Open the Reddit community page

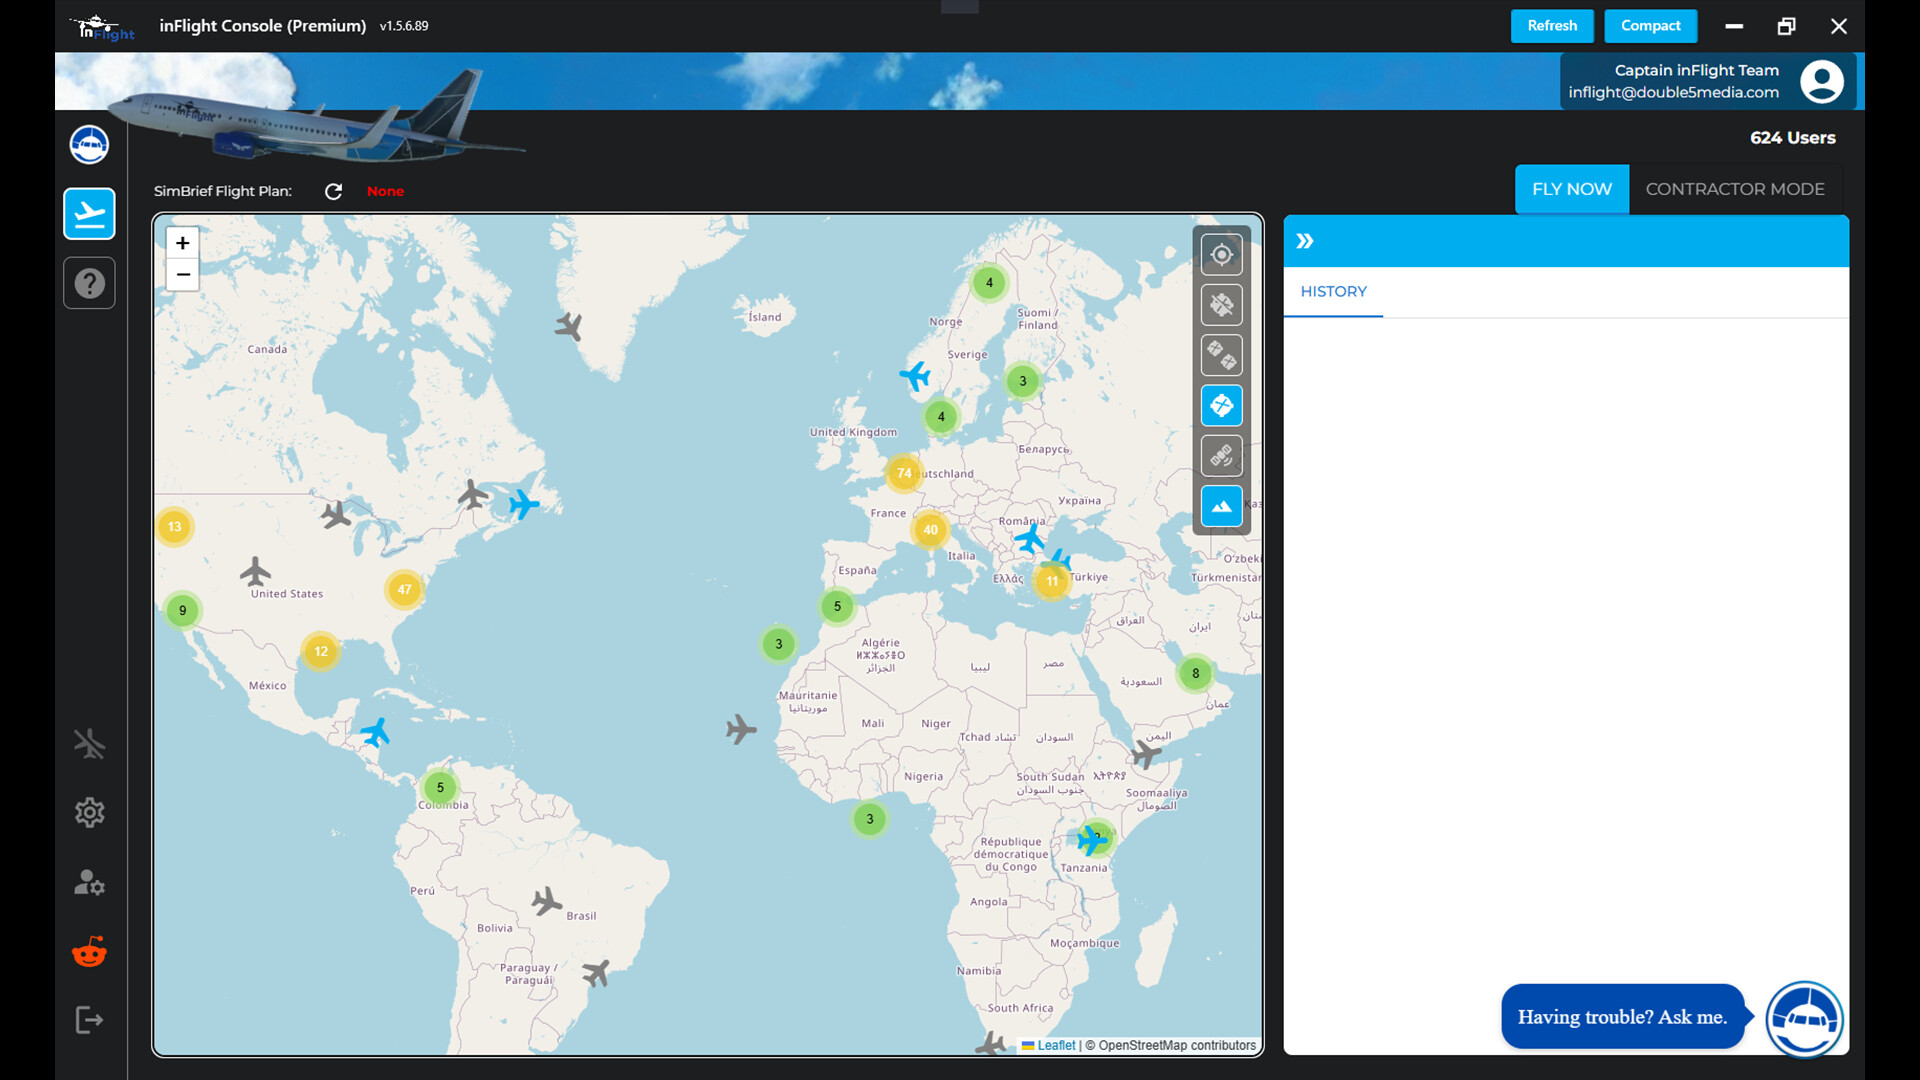pyautogui.click(x=89, y=951)
